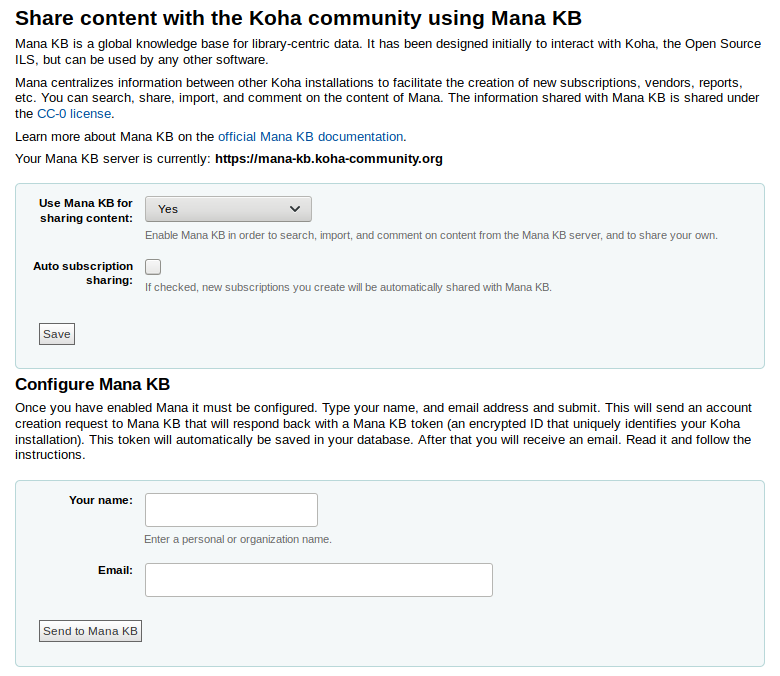Click the 'If checked, new subscriptions' hint text
Screen dimensions: 780x676
[x=348, y=288]
